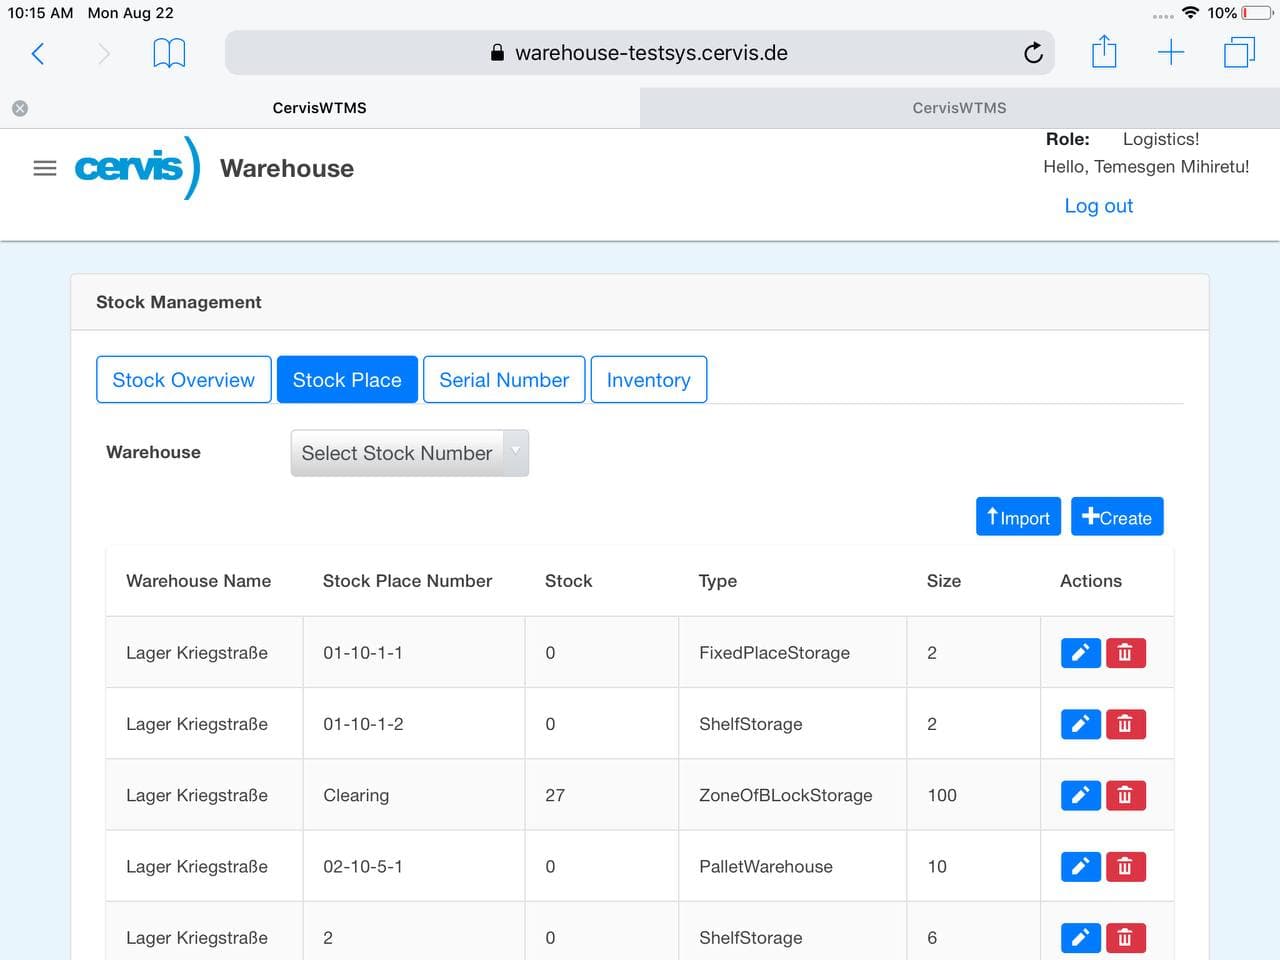Screen dimensions: 1280x960
Task: Switch to the Stock Overview tab
Action: pos(183,380)
